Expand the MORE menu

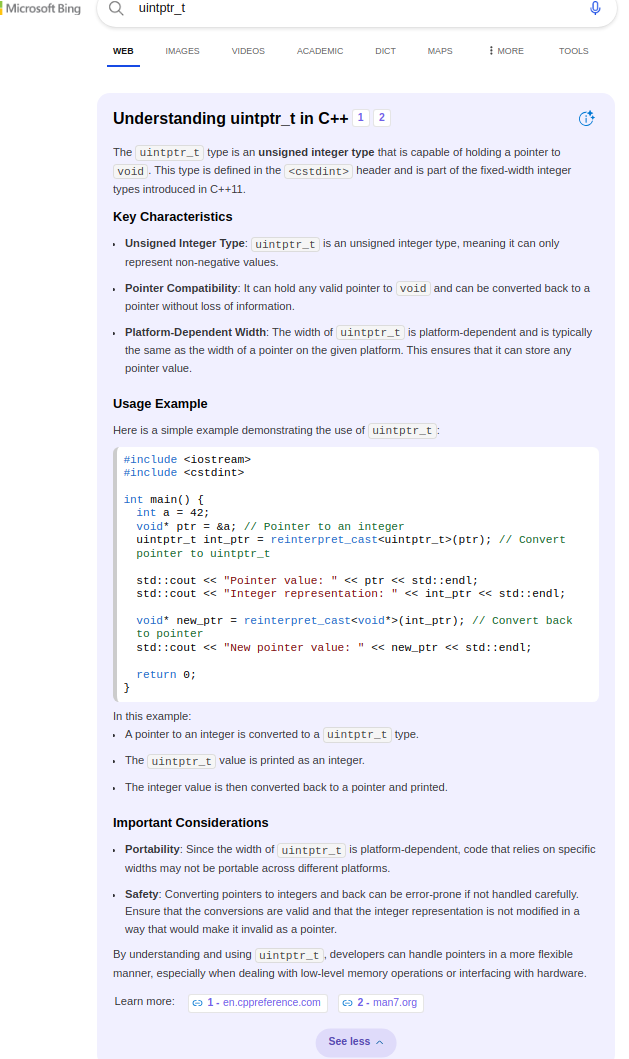506,51
